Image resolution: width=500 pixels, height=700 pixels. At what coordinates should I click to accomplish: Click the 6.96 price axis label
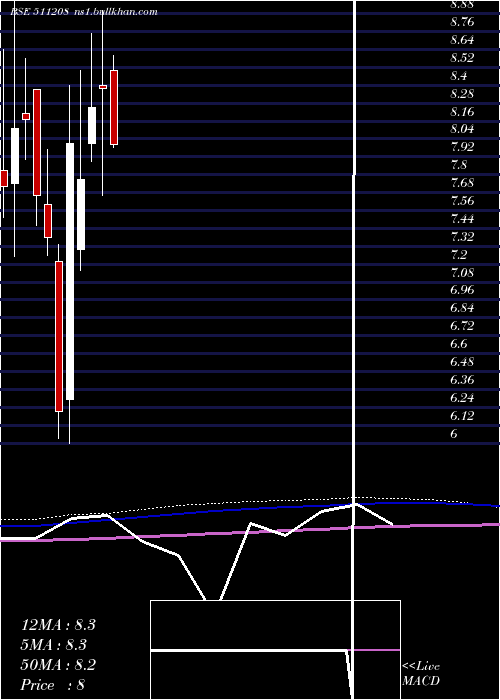pos(462,290)
